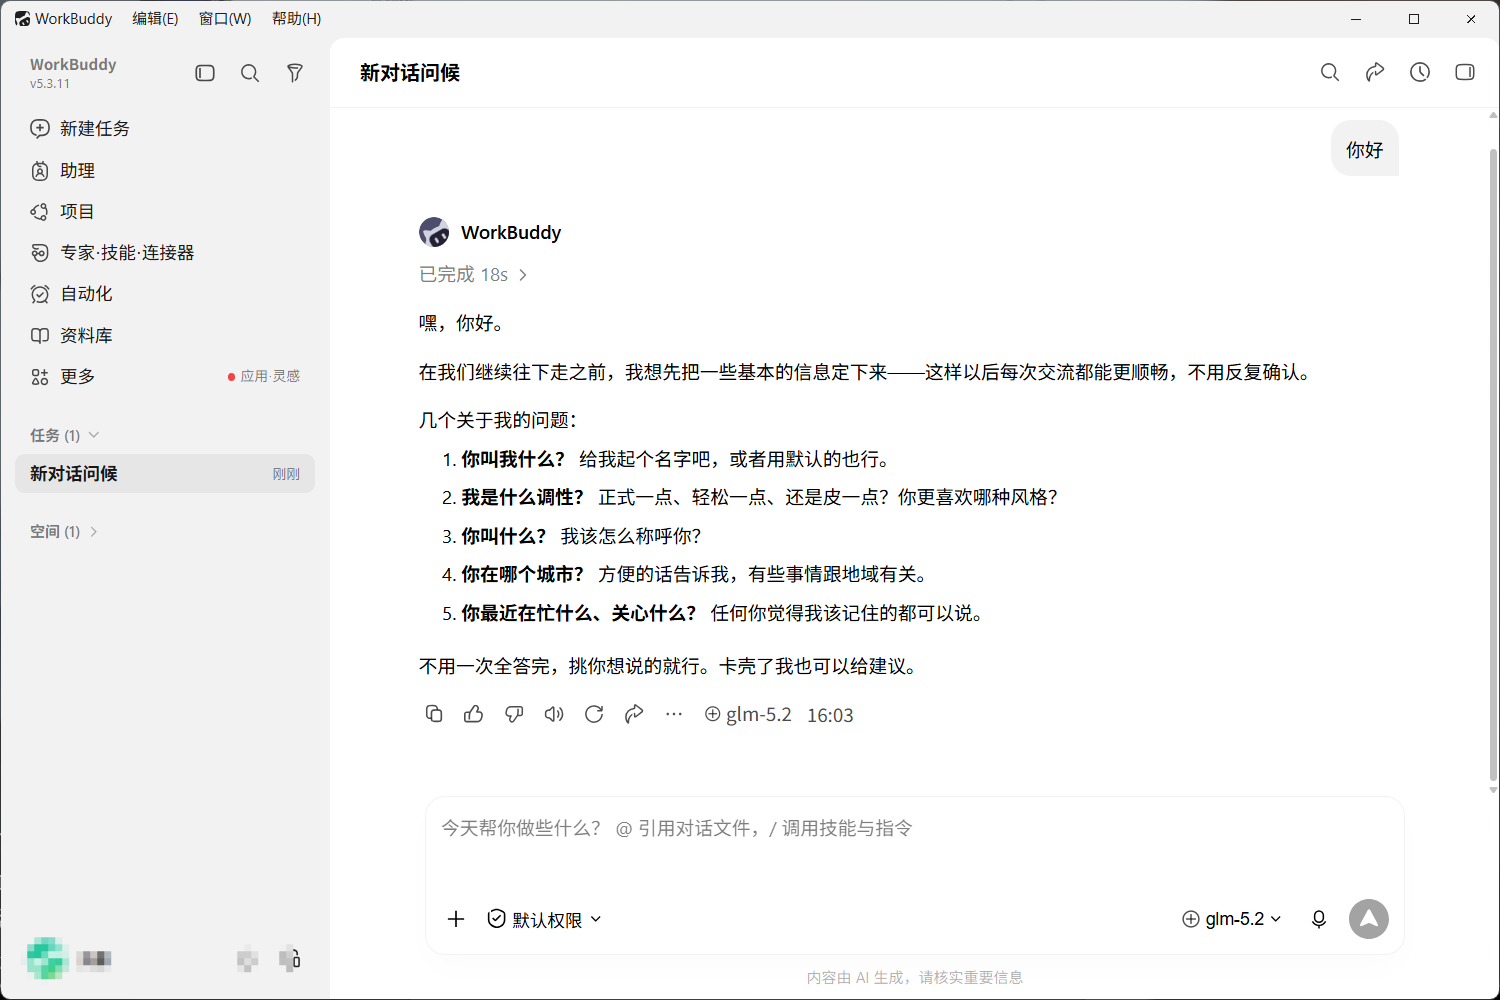Click the 应用·灵感 badge
1500x1000 pixels.
[264, 377]
